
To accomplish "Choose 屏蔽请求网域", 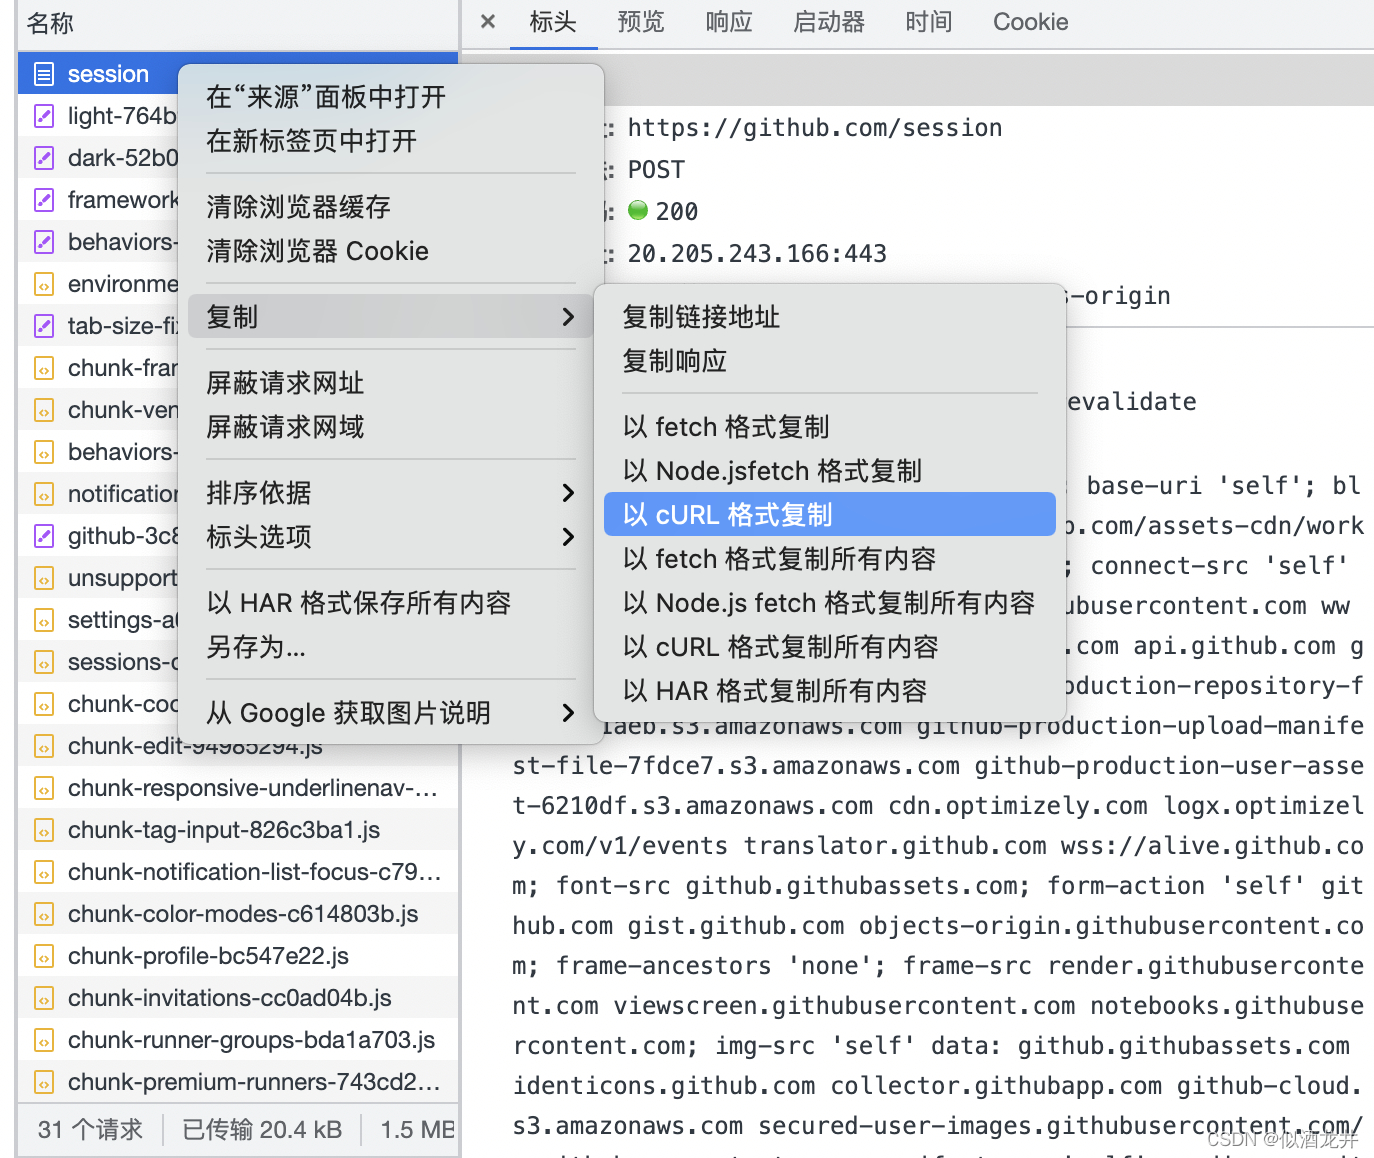I will (391, 427).
